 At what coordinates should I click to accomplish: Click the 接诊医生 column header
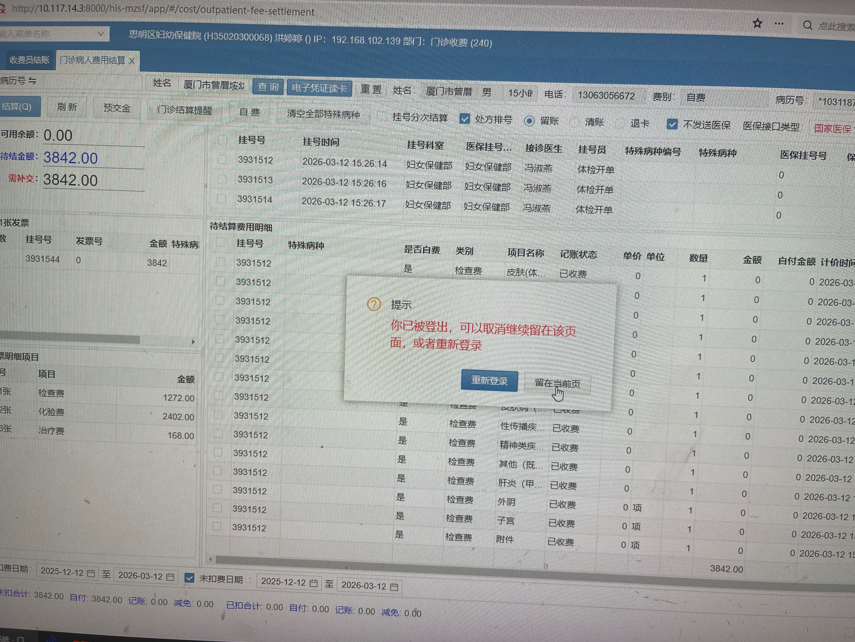click(x=544, y=148)
